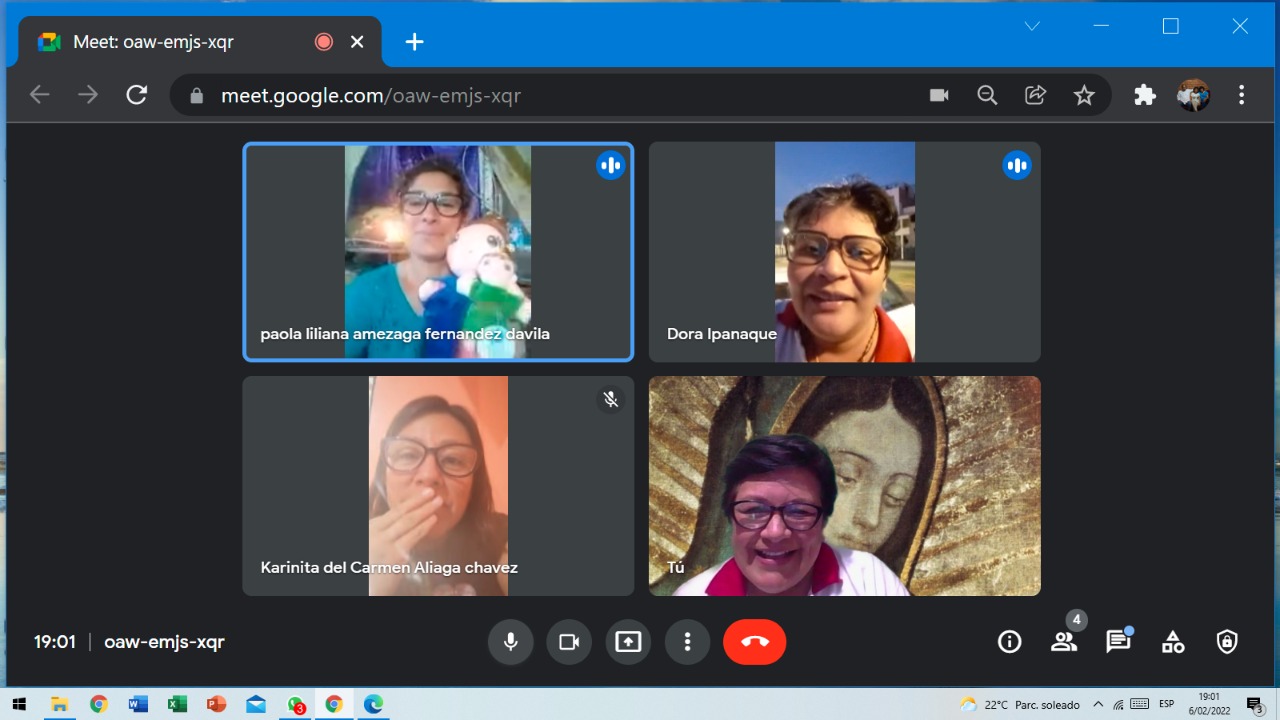The height and width of the screenshot is (720, 1280).
Task: Click the oaw-emjs-xqr meeting code text
Action: pos(164,642)
